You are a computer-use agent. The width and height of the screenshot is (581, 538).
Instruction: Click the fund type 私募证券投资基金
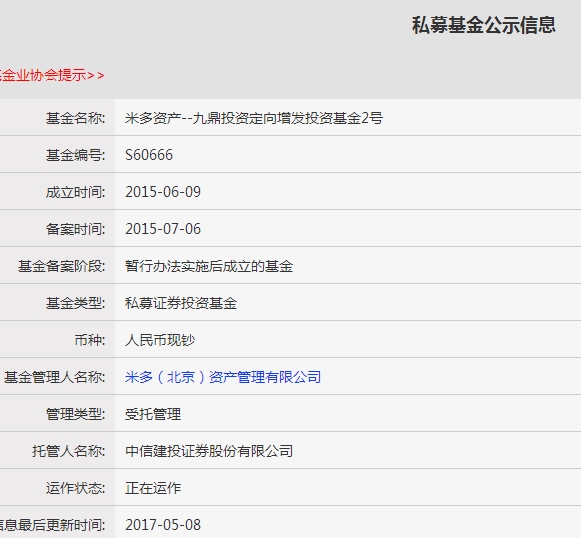click(x=181, y=303)
